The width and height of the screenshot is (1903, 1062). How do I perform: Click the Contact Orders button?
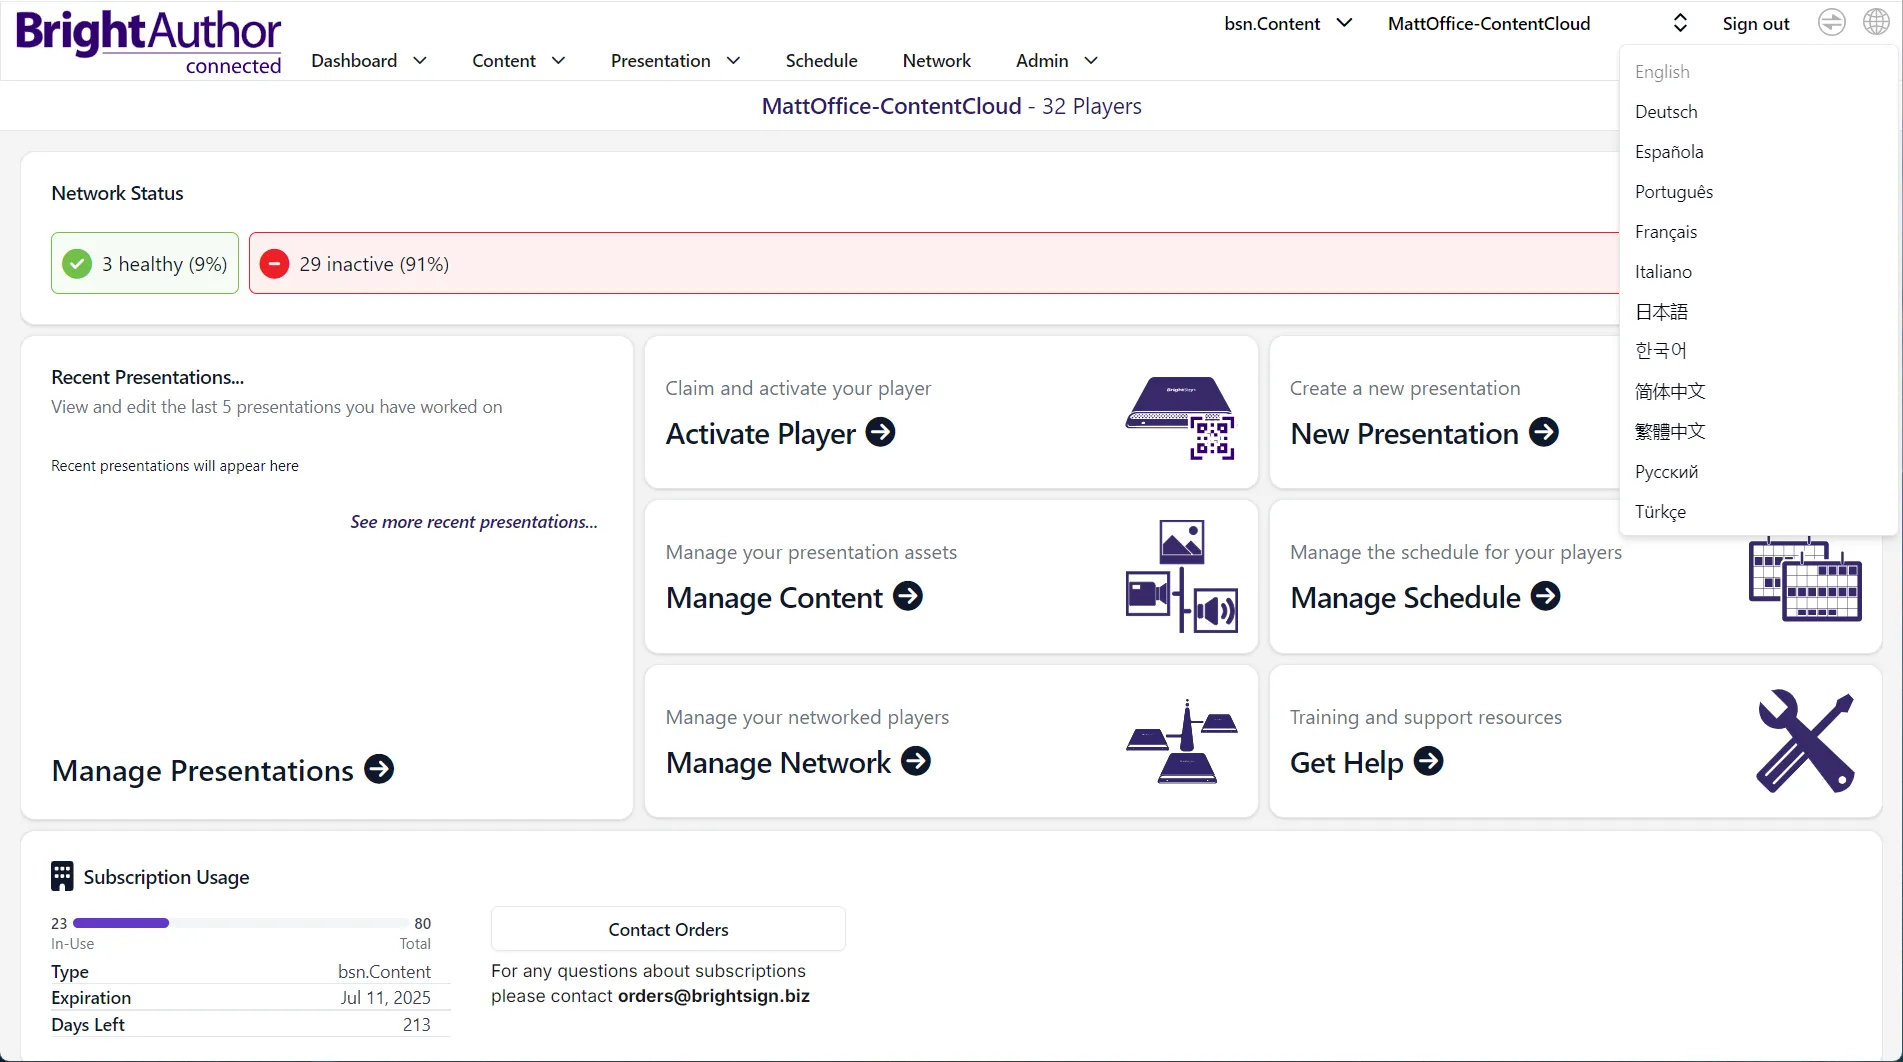point(668,929)
